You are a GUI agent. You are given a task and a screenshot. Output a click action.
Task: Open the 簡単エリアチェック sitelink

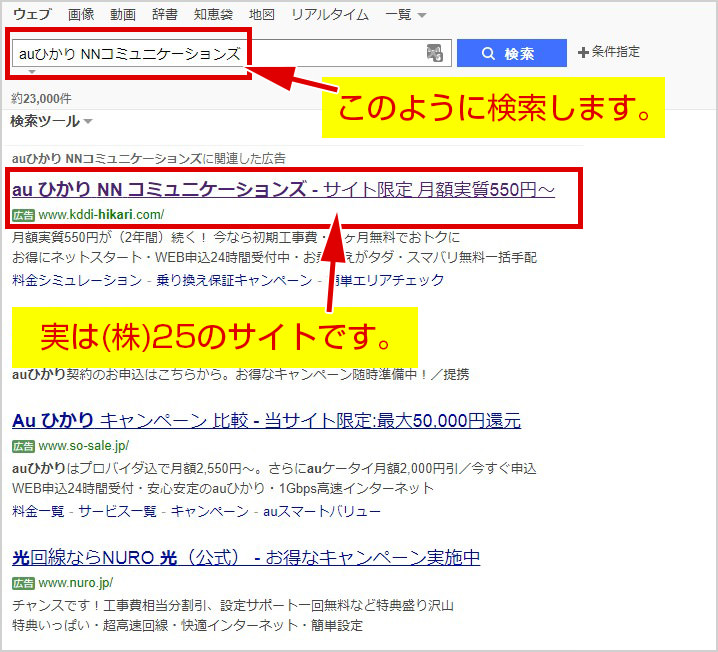385,280
